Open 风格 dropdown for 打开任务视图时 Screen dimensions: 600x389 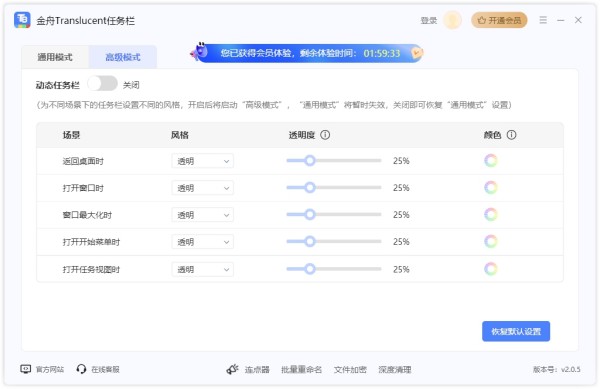click(202, 270)
